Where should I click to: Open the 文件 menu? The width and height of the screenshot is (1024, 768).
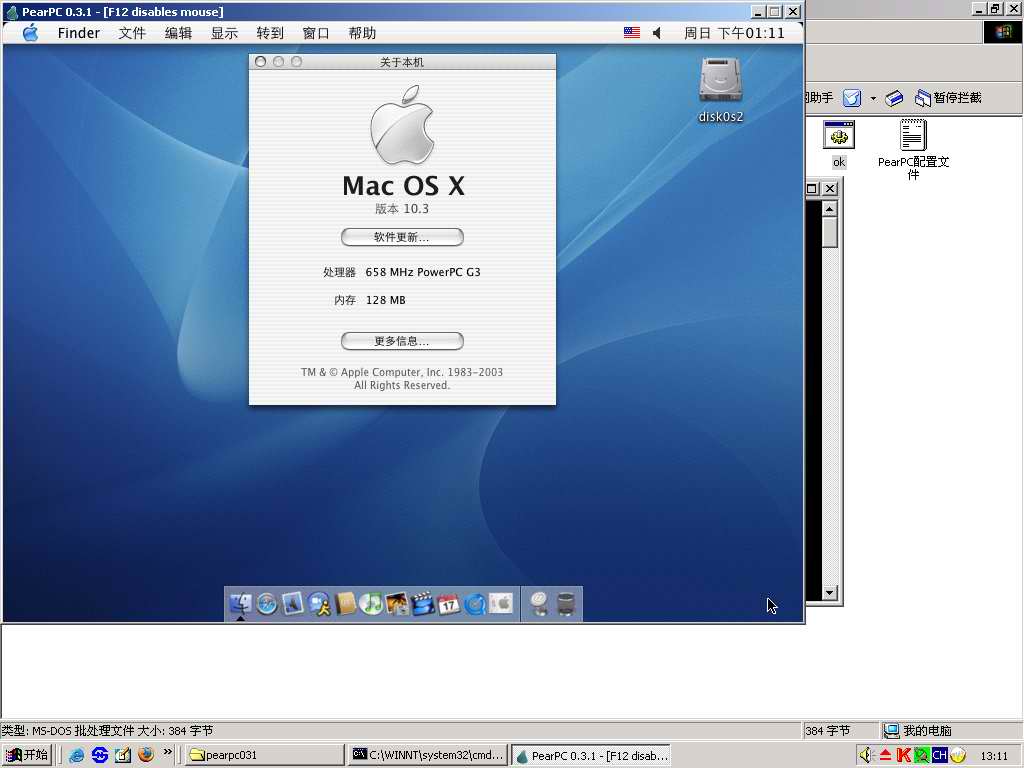pos(132,33)
